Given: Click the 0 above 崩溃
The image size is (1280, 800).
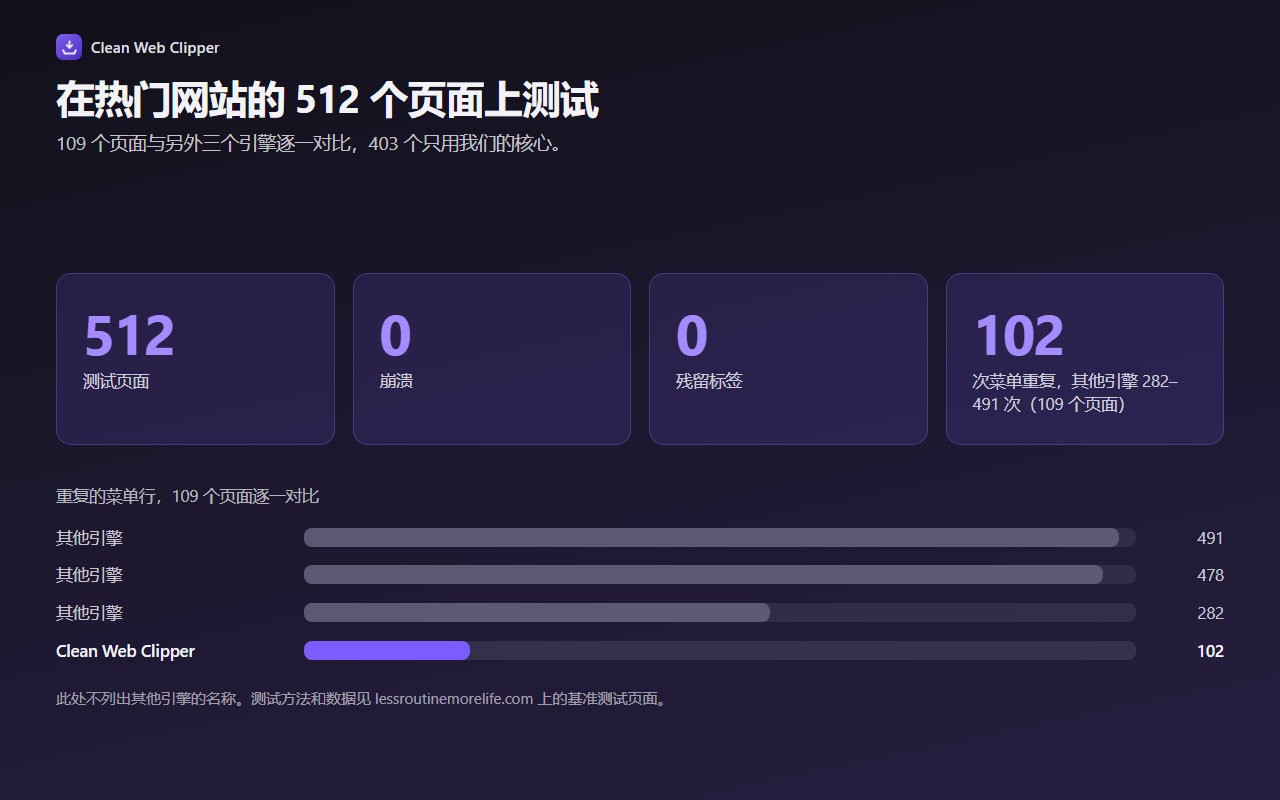Looking at the screenshot, I should 395,336.
